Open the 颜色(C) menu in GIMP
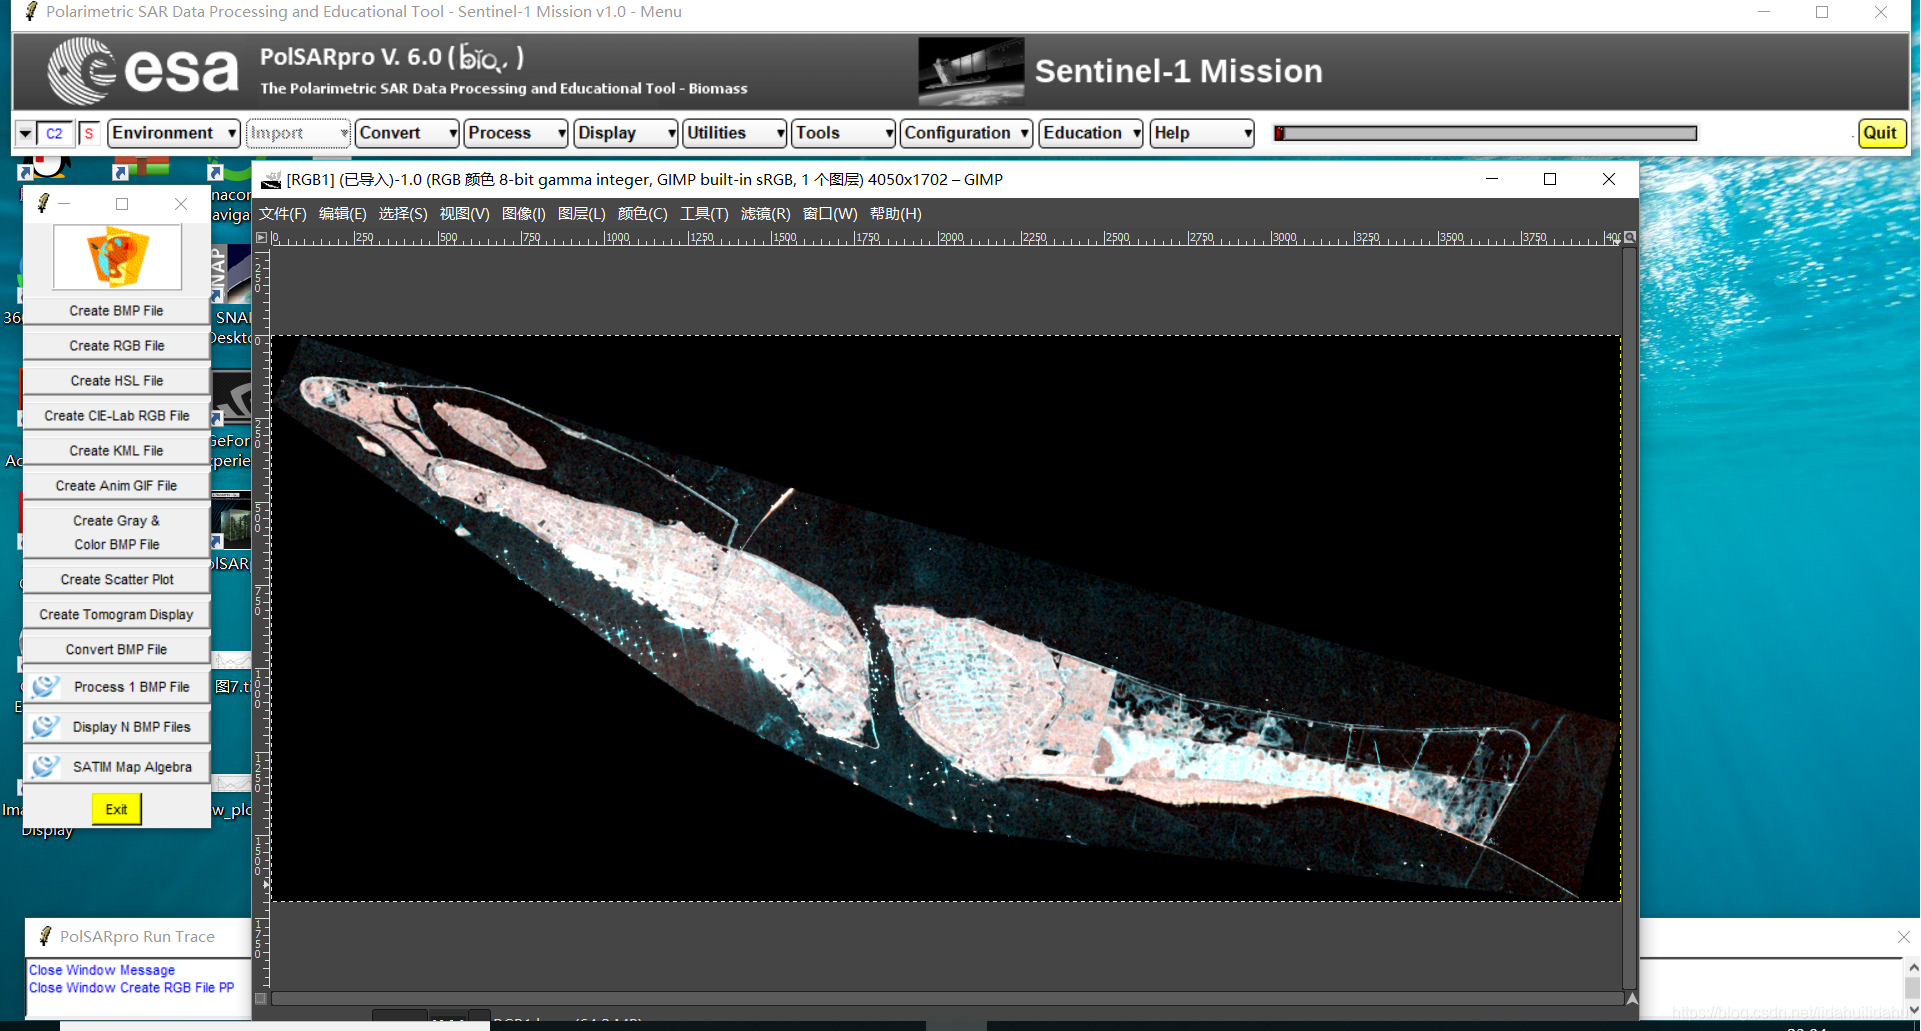This screenshot has height=1031, width=1921. 643,214
